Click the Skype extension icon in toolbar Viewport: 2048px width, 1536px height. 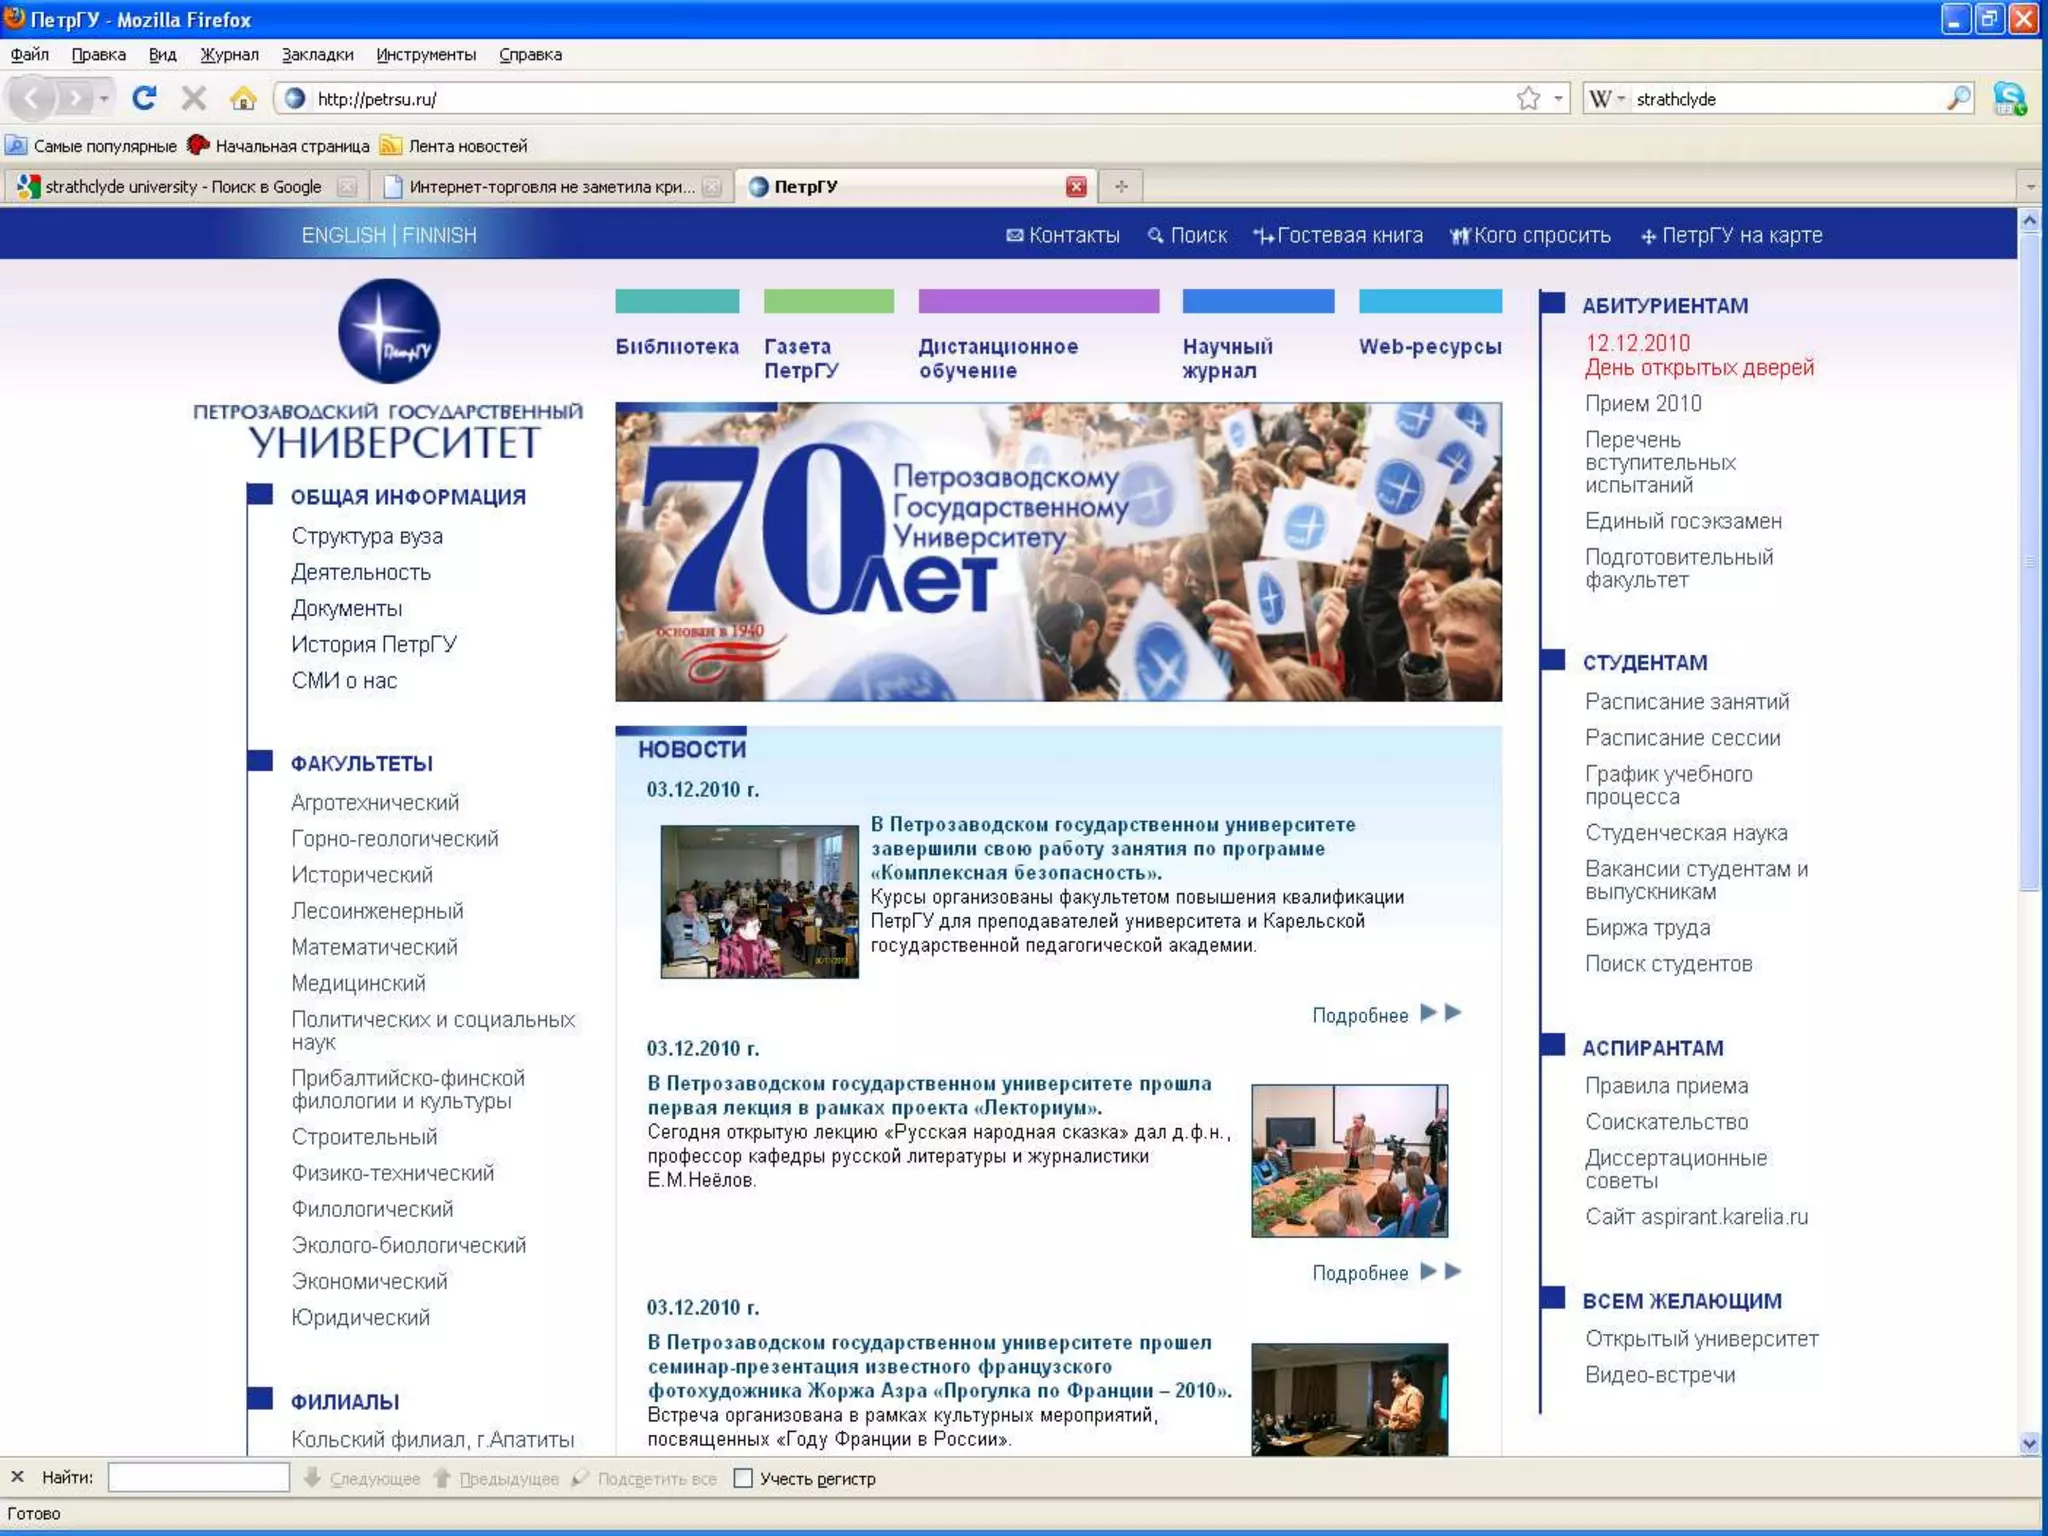2009,98
